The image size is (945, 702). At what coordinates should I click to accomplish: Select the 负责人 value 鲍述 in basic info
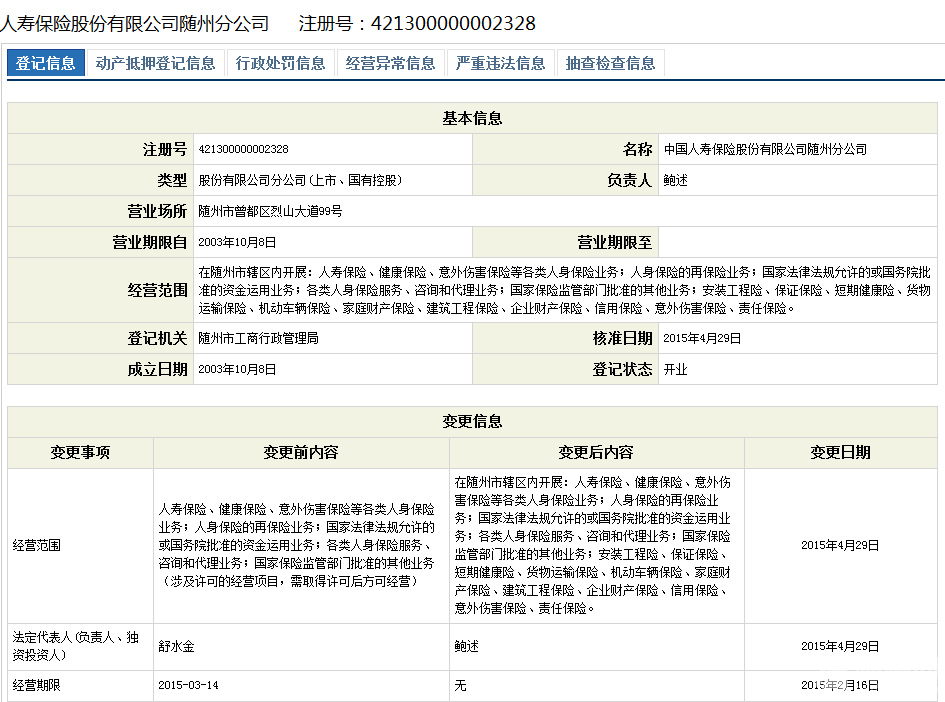click(x=676, y=180)
